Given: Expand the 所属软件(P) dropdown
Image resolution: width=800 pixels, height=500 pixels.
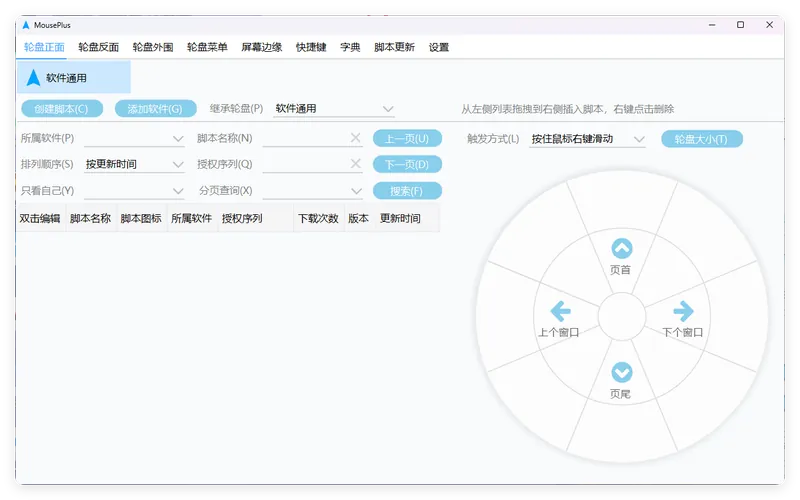Looking at the screenshot, I should point(134,138).
